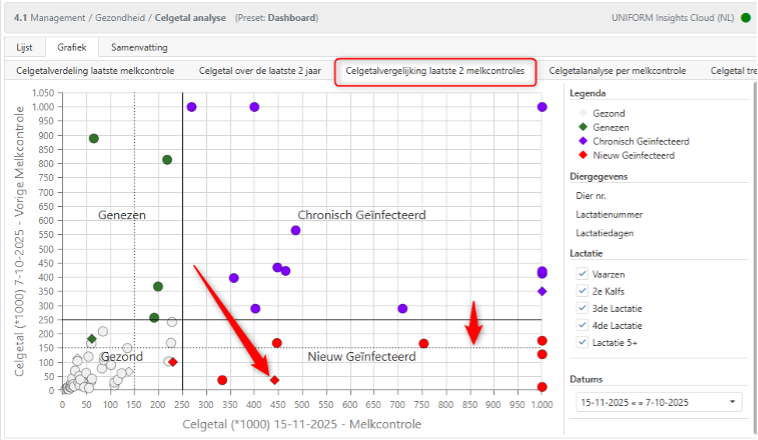Click the purple diamond at the right chart edge
The image size is (758, 440).
click(x=542, y=291)
